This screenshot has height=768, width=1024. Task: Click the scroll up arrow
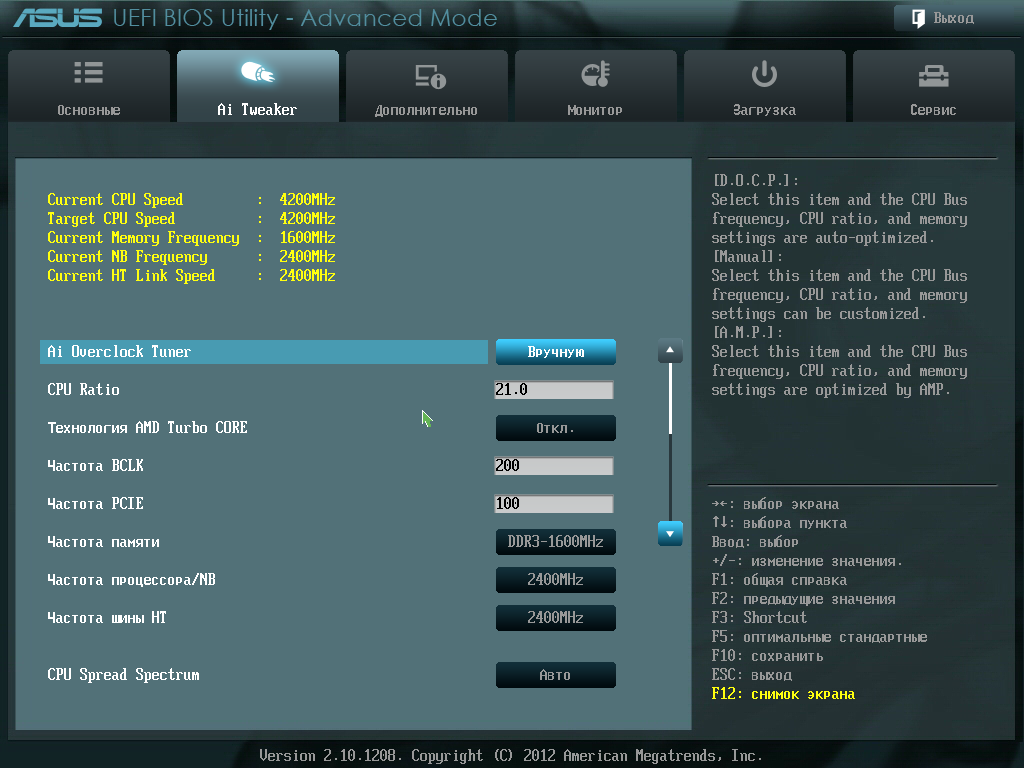click(670, 351)
